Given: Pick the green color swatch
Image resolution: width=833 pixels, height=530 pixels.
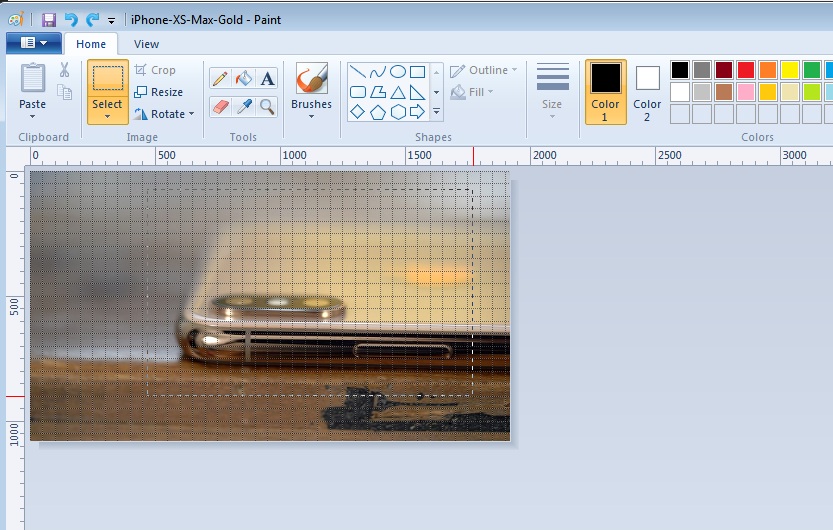Looking at the screenshot, I should tap(812, 70).
